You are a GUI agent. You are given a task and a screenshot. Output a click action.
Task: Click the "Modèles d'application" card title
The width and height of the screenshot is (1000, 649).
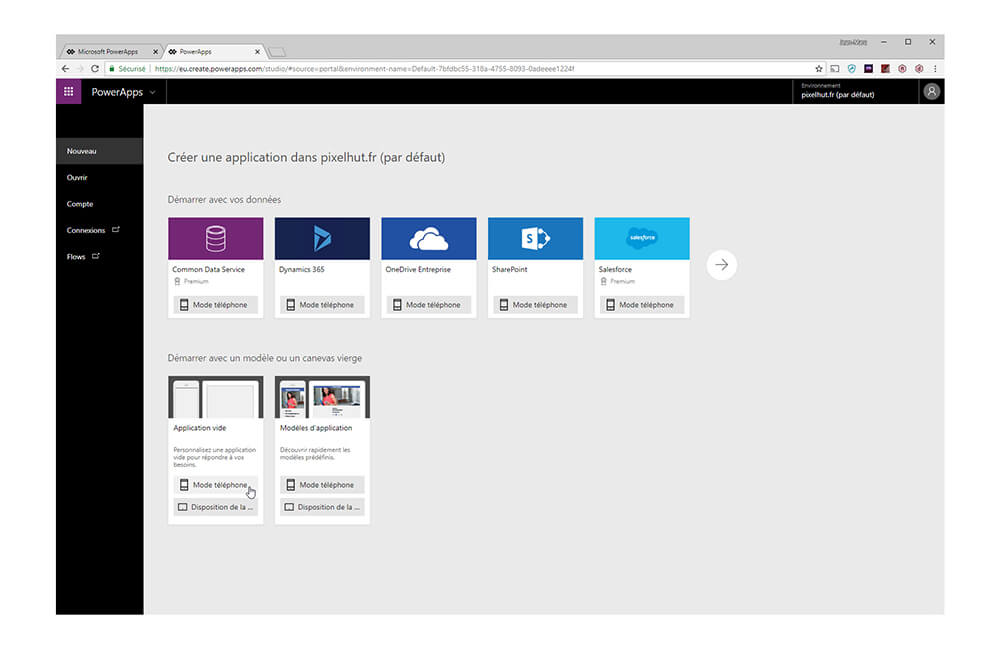pyautogui.click(x=316, y=428)
